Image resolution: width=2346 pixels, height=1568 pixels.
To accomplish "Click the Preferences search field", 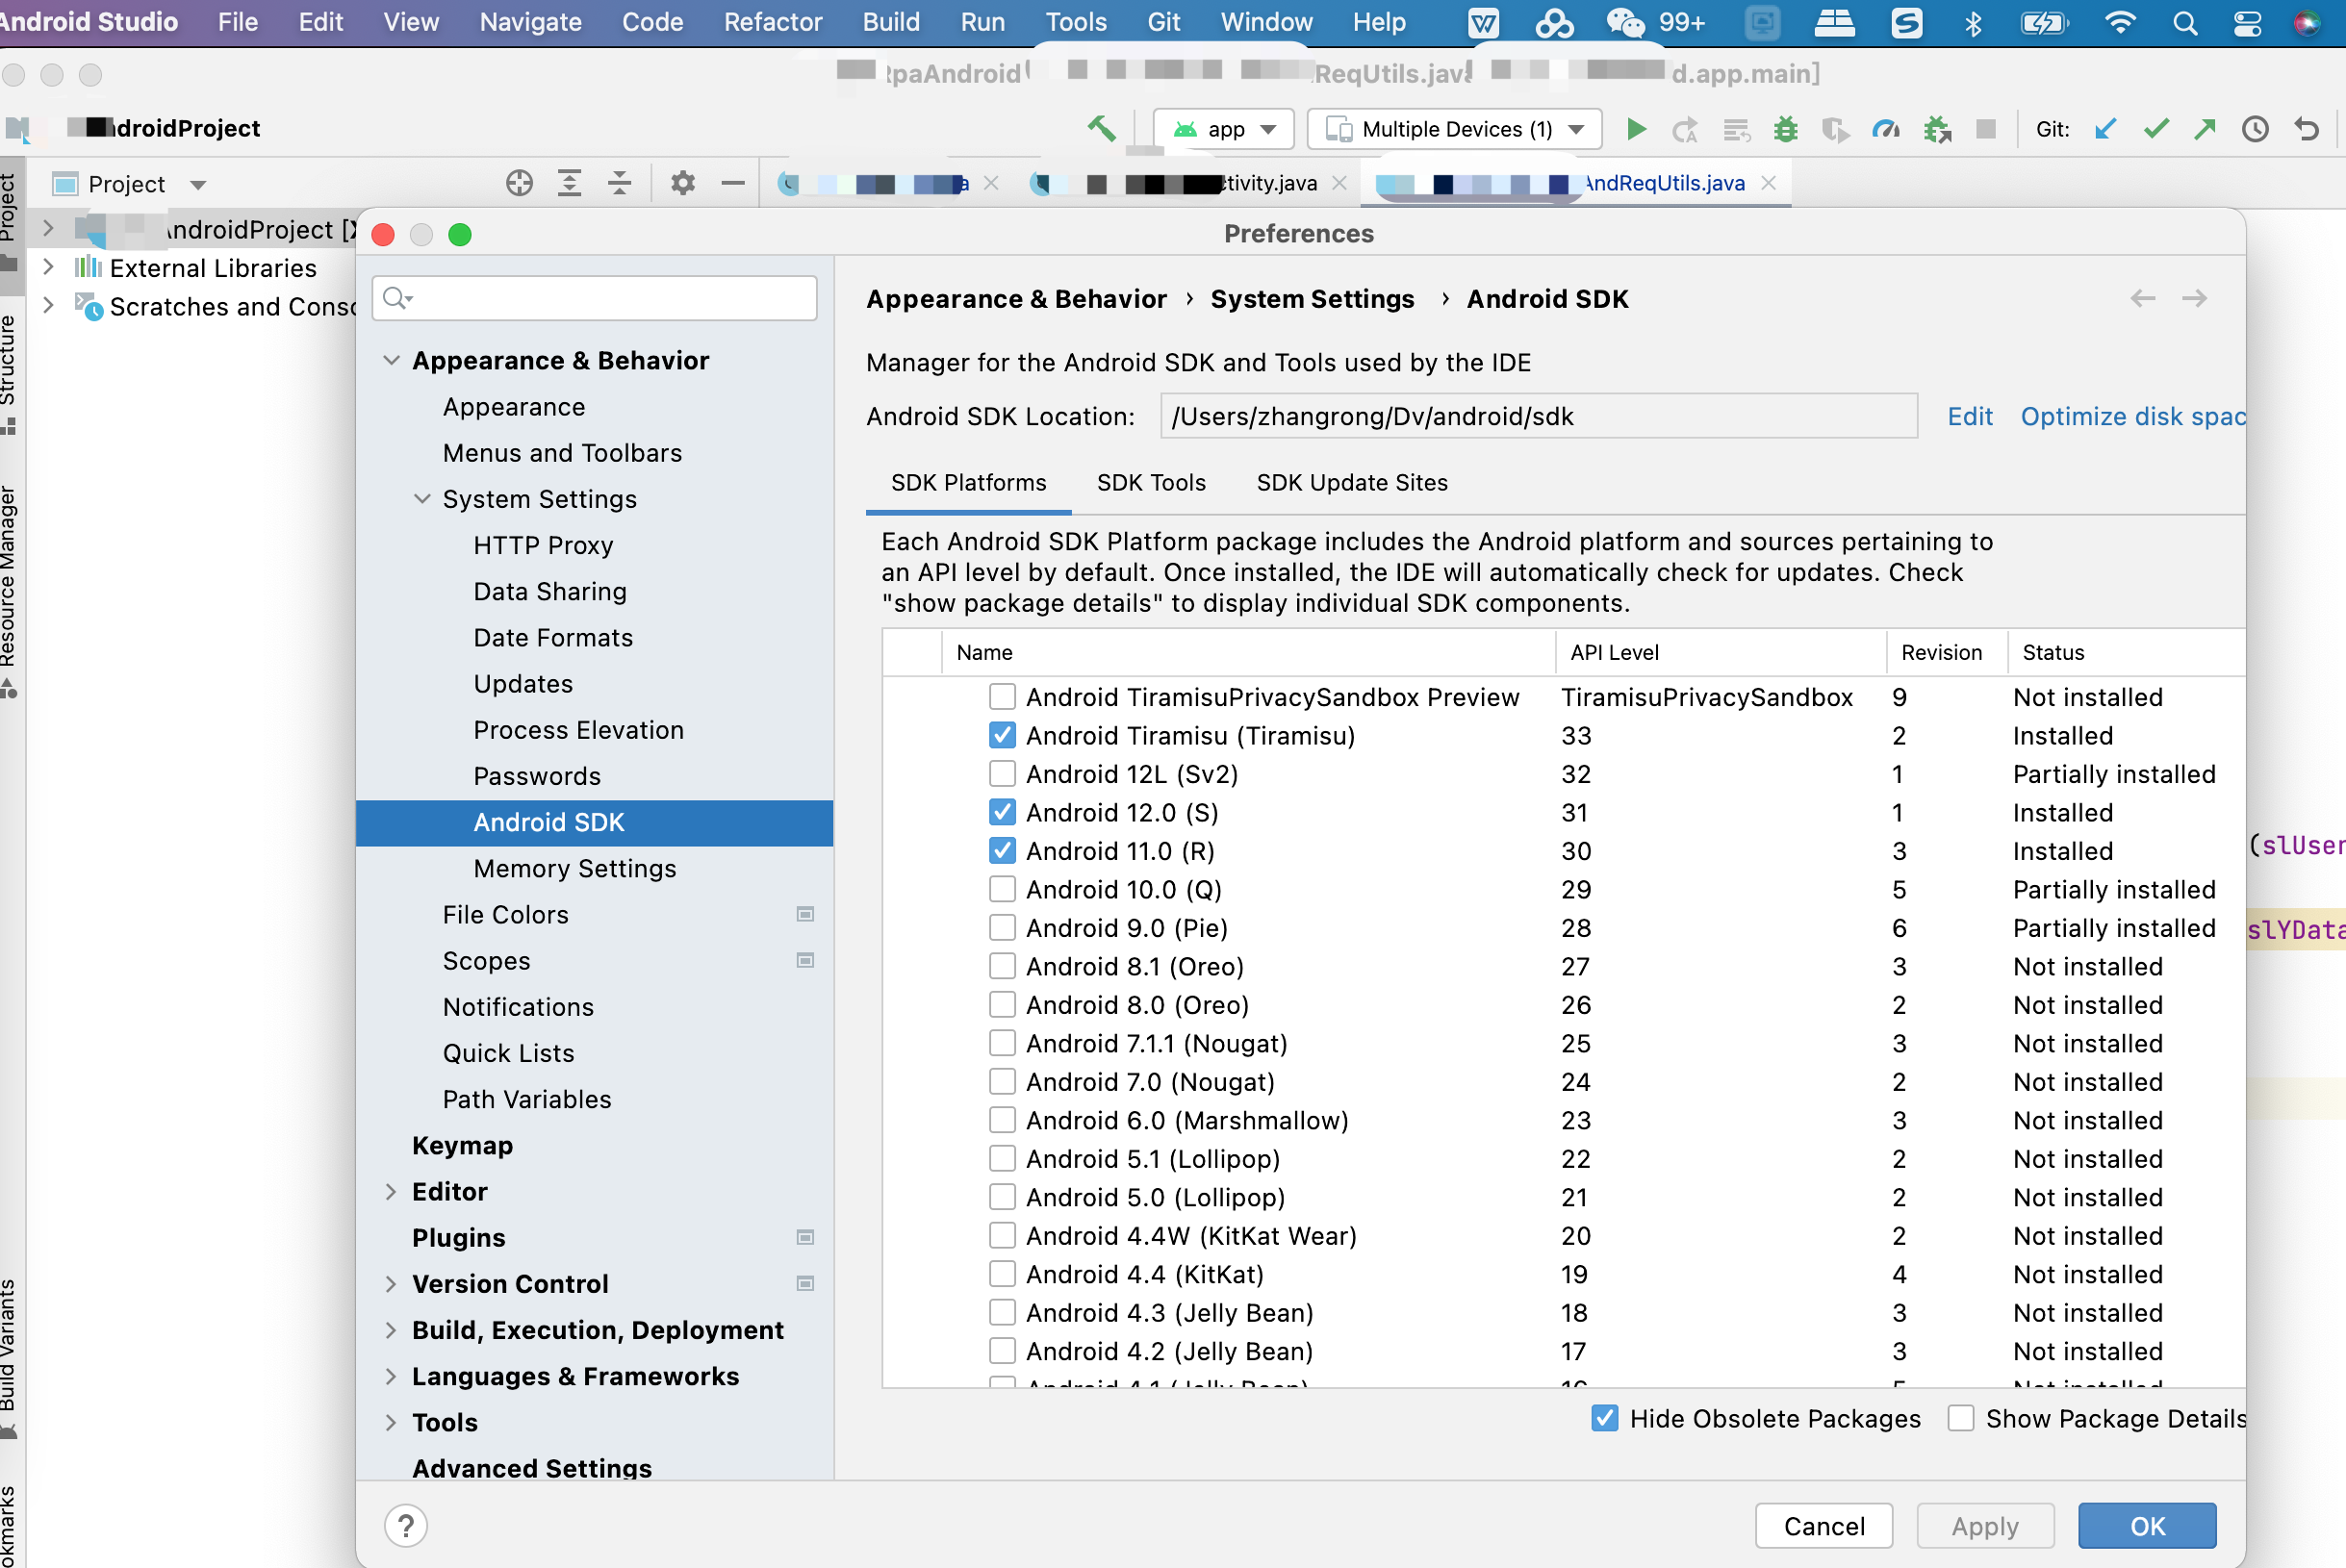I will click(x=594, y=298).
